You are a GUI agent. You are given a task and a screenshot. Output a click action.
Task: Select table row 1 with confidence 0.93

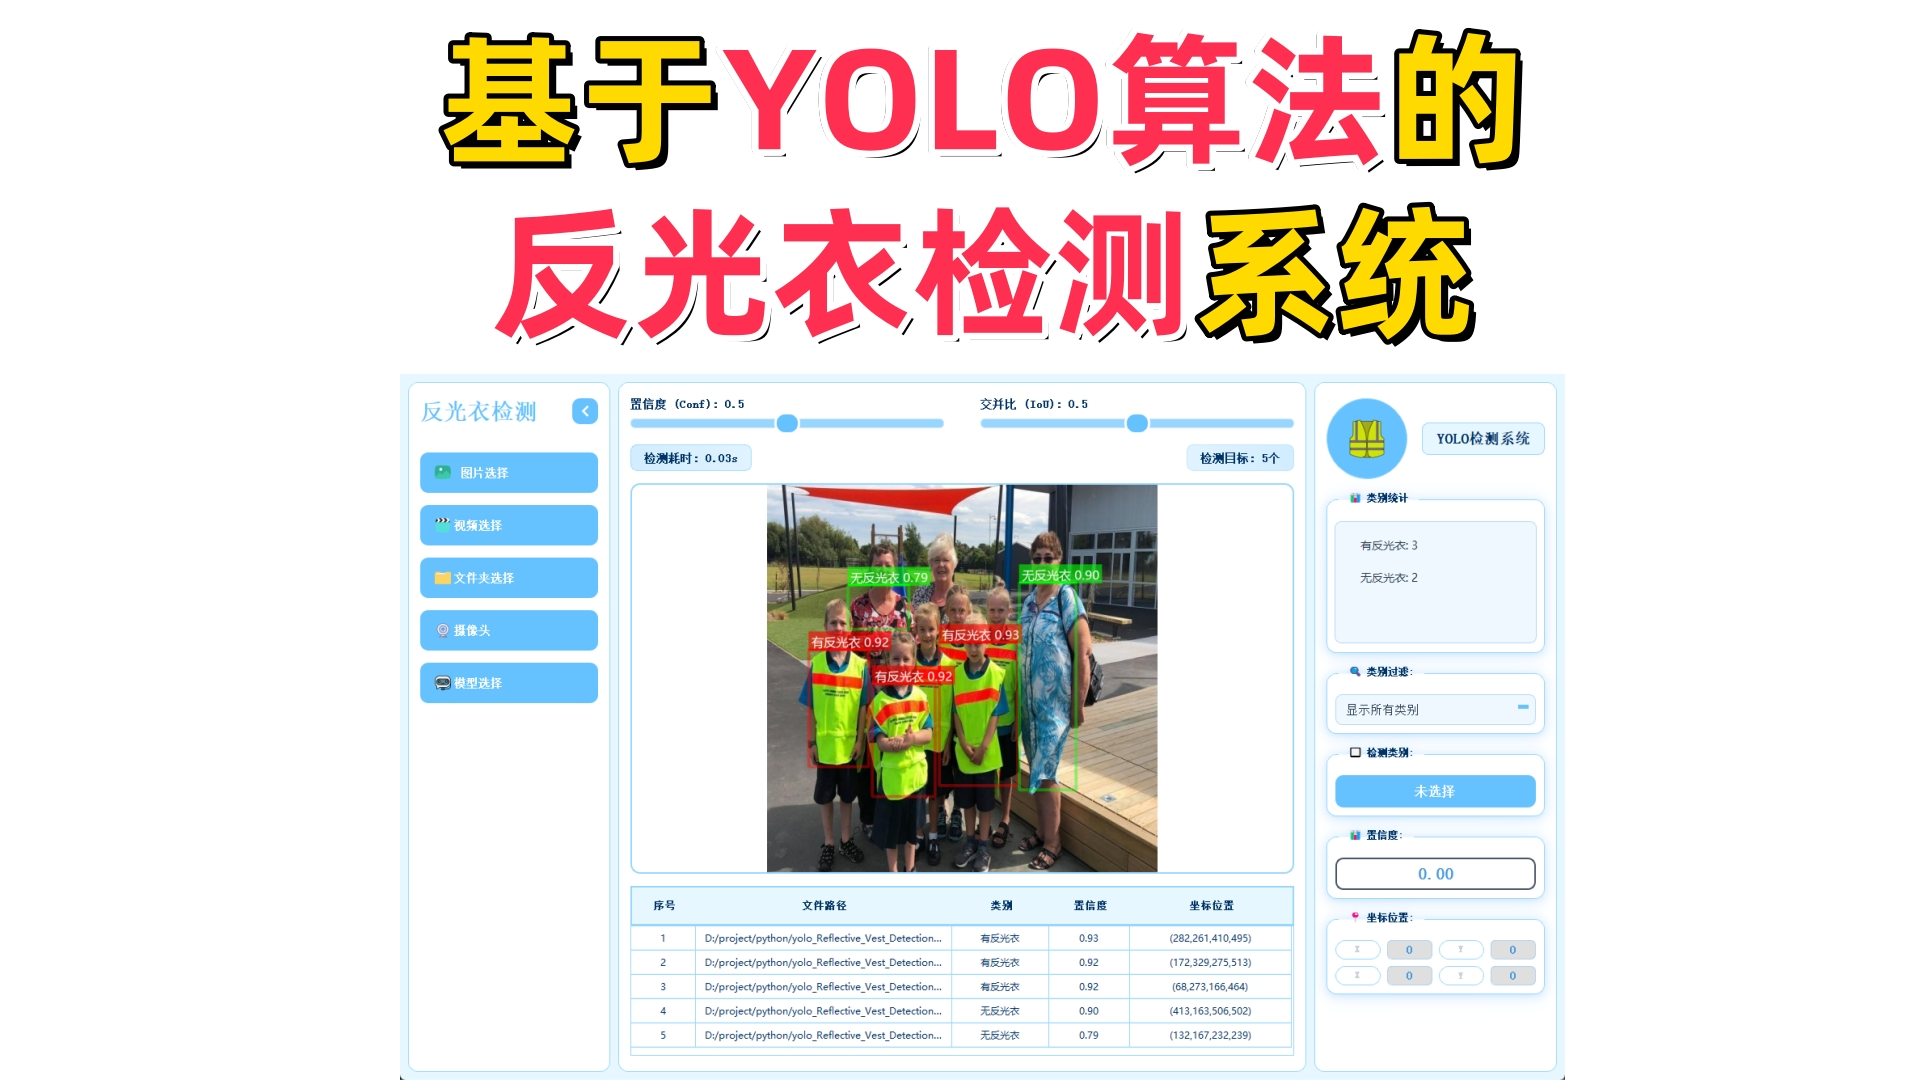(960, 937)
